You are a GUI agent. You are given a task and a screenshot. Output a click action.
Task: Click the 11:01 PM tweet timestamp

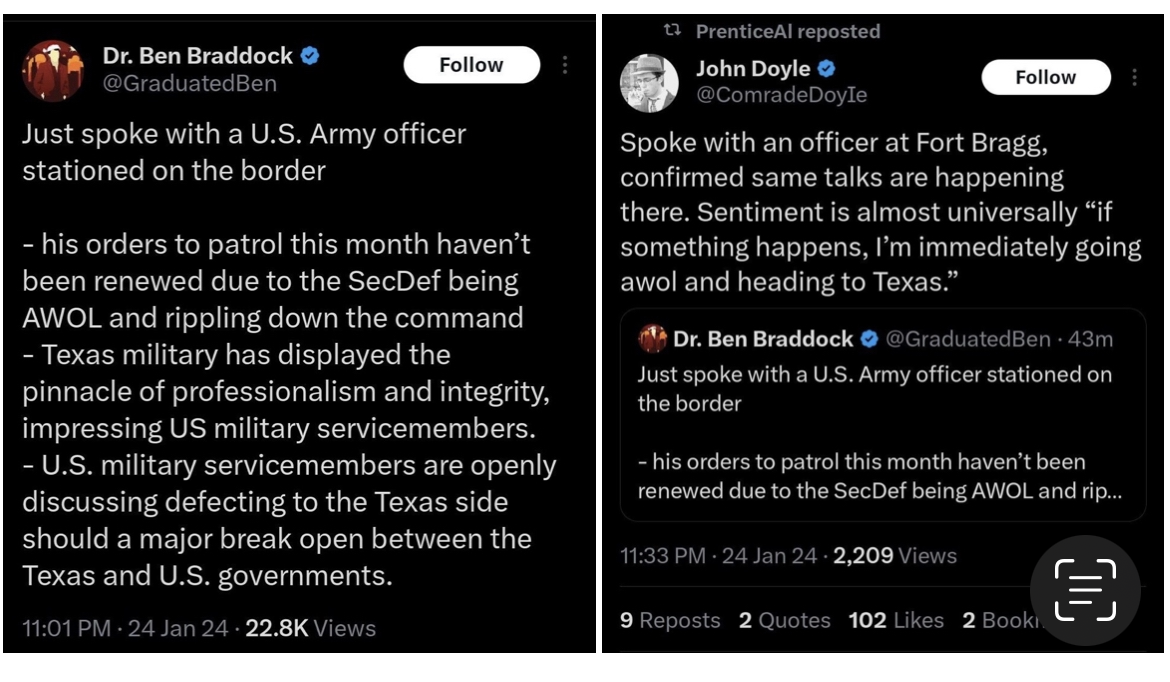pyautogui.click(x=66, y=629)
